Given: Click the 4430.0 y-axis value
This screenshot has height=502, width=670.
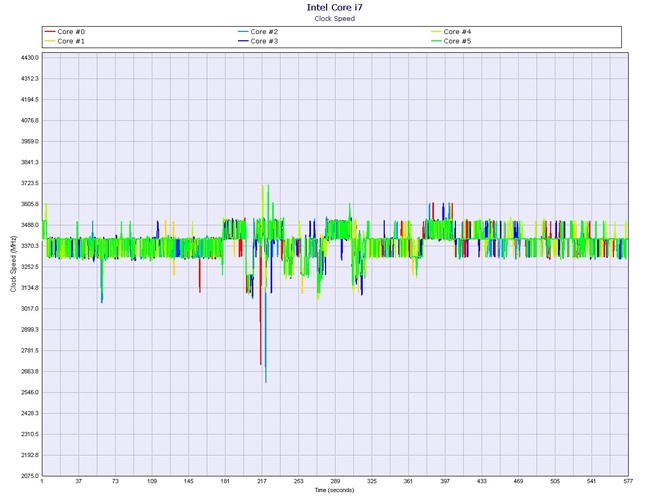Looking at the screenshot, I should (x=30, y=57).
